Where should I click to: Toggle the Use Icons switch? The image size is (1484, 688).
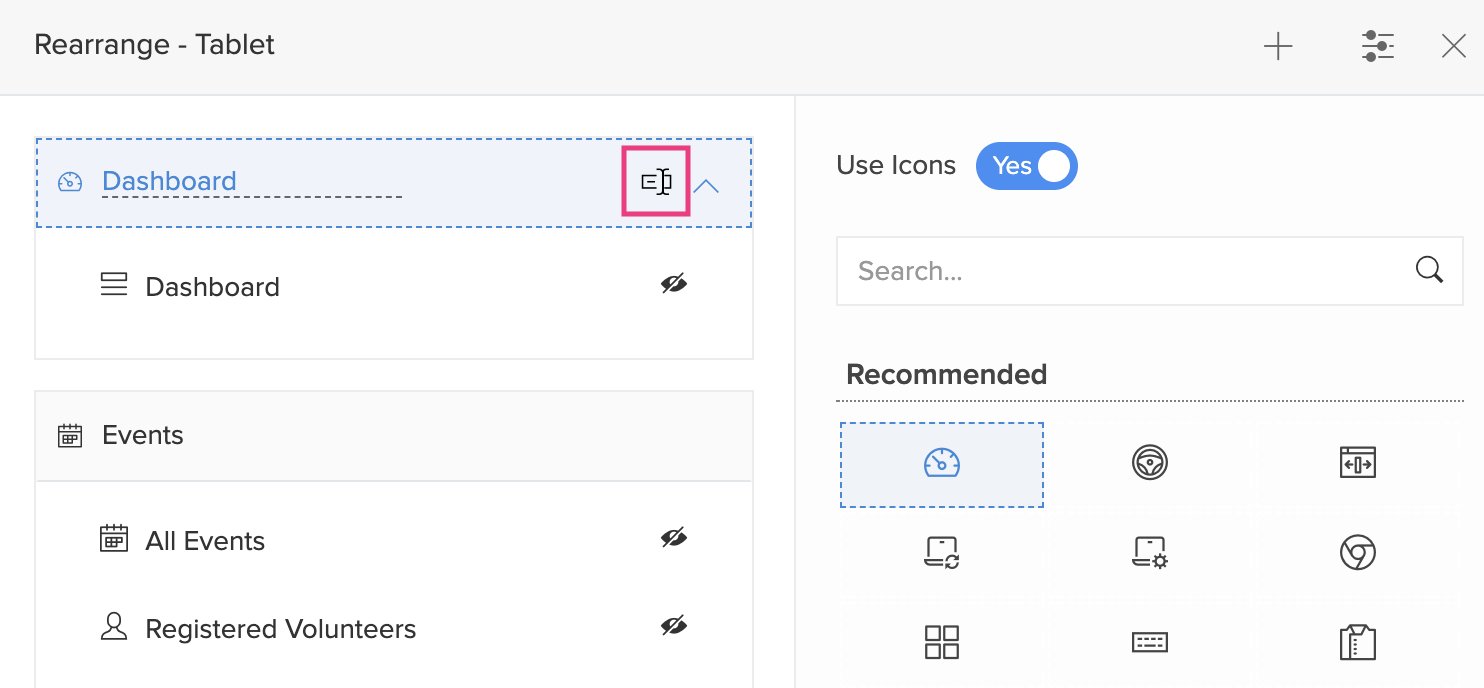(x=1027, y=166)
